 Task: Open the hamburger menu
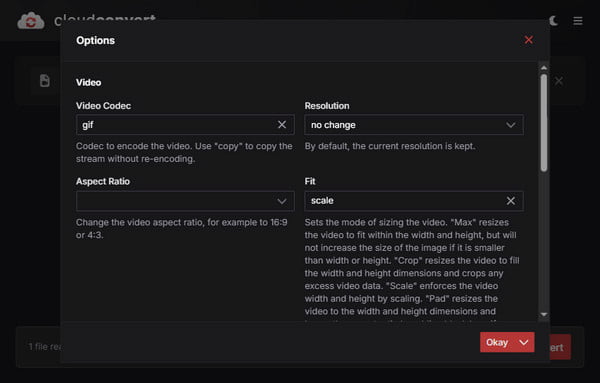578,21
